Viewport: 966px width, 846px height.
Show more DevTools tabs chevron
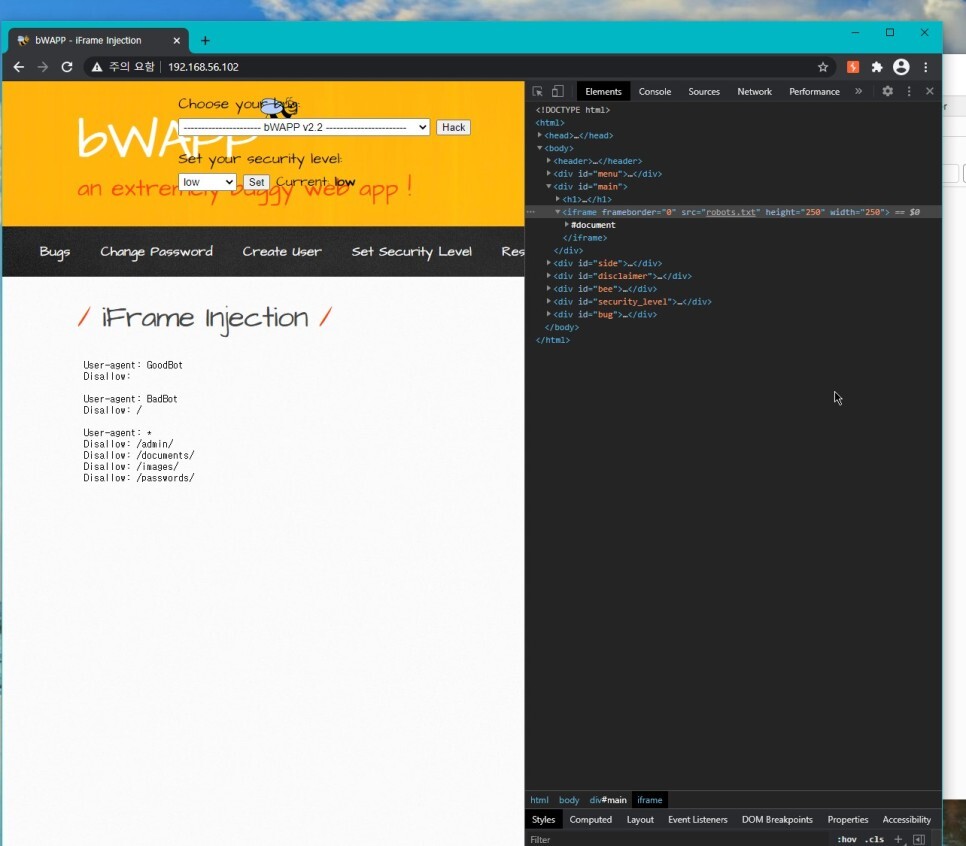tap(858, 91)
